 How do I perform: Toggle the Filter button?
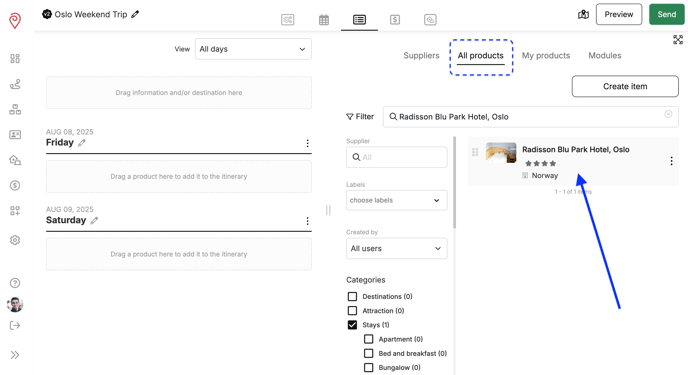point(360,117)
